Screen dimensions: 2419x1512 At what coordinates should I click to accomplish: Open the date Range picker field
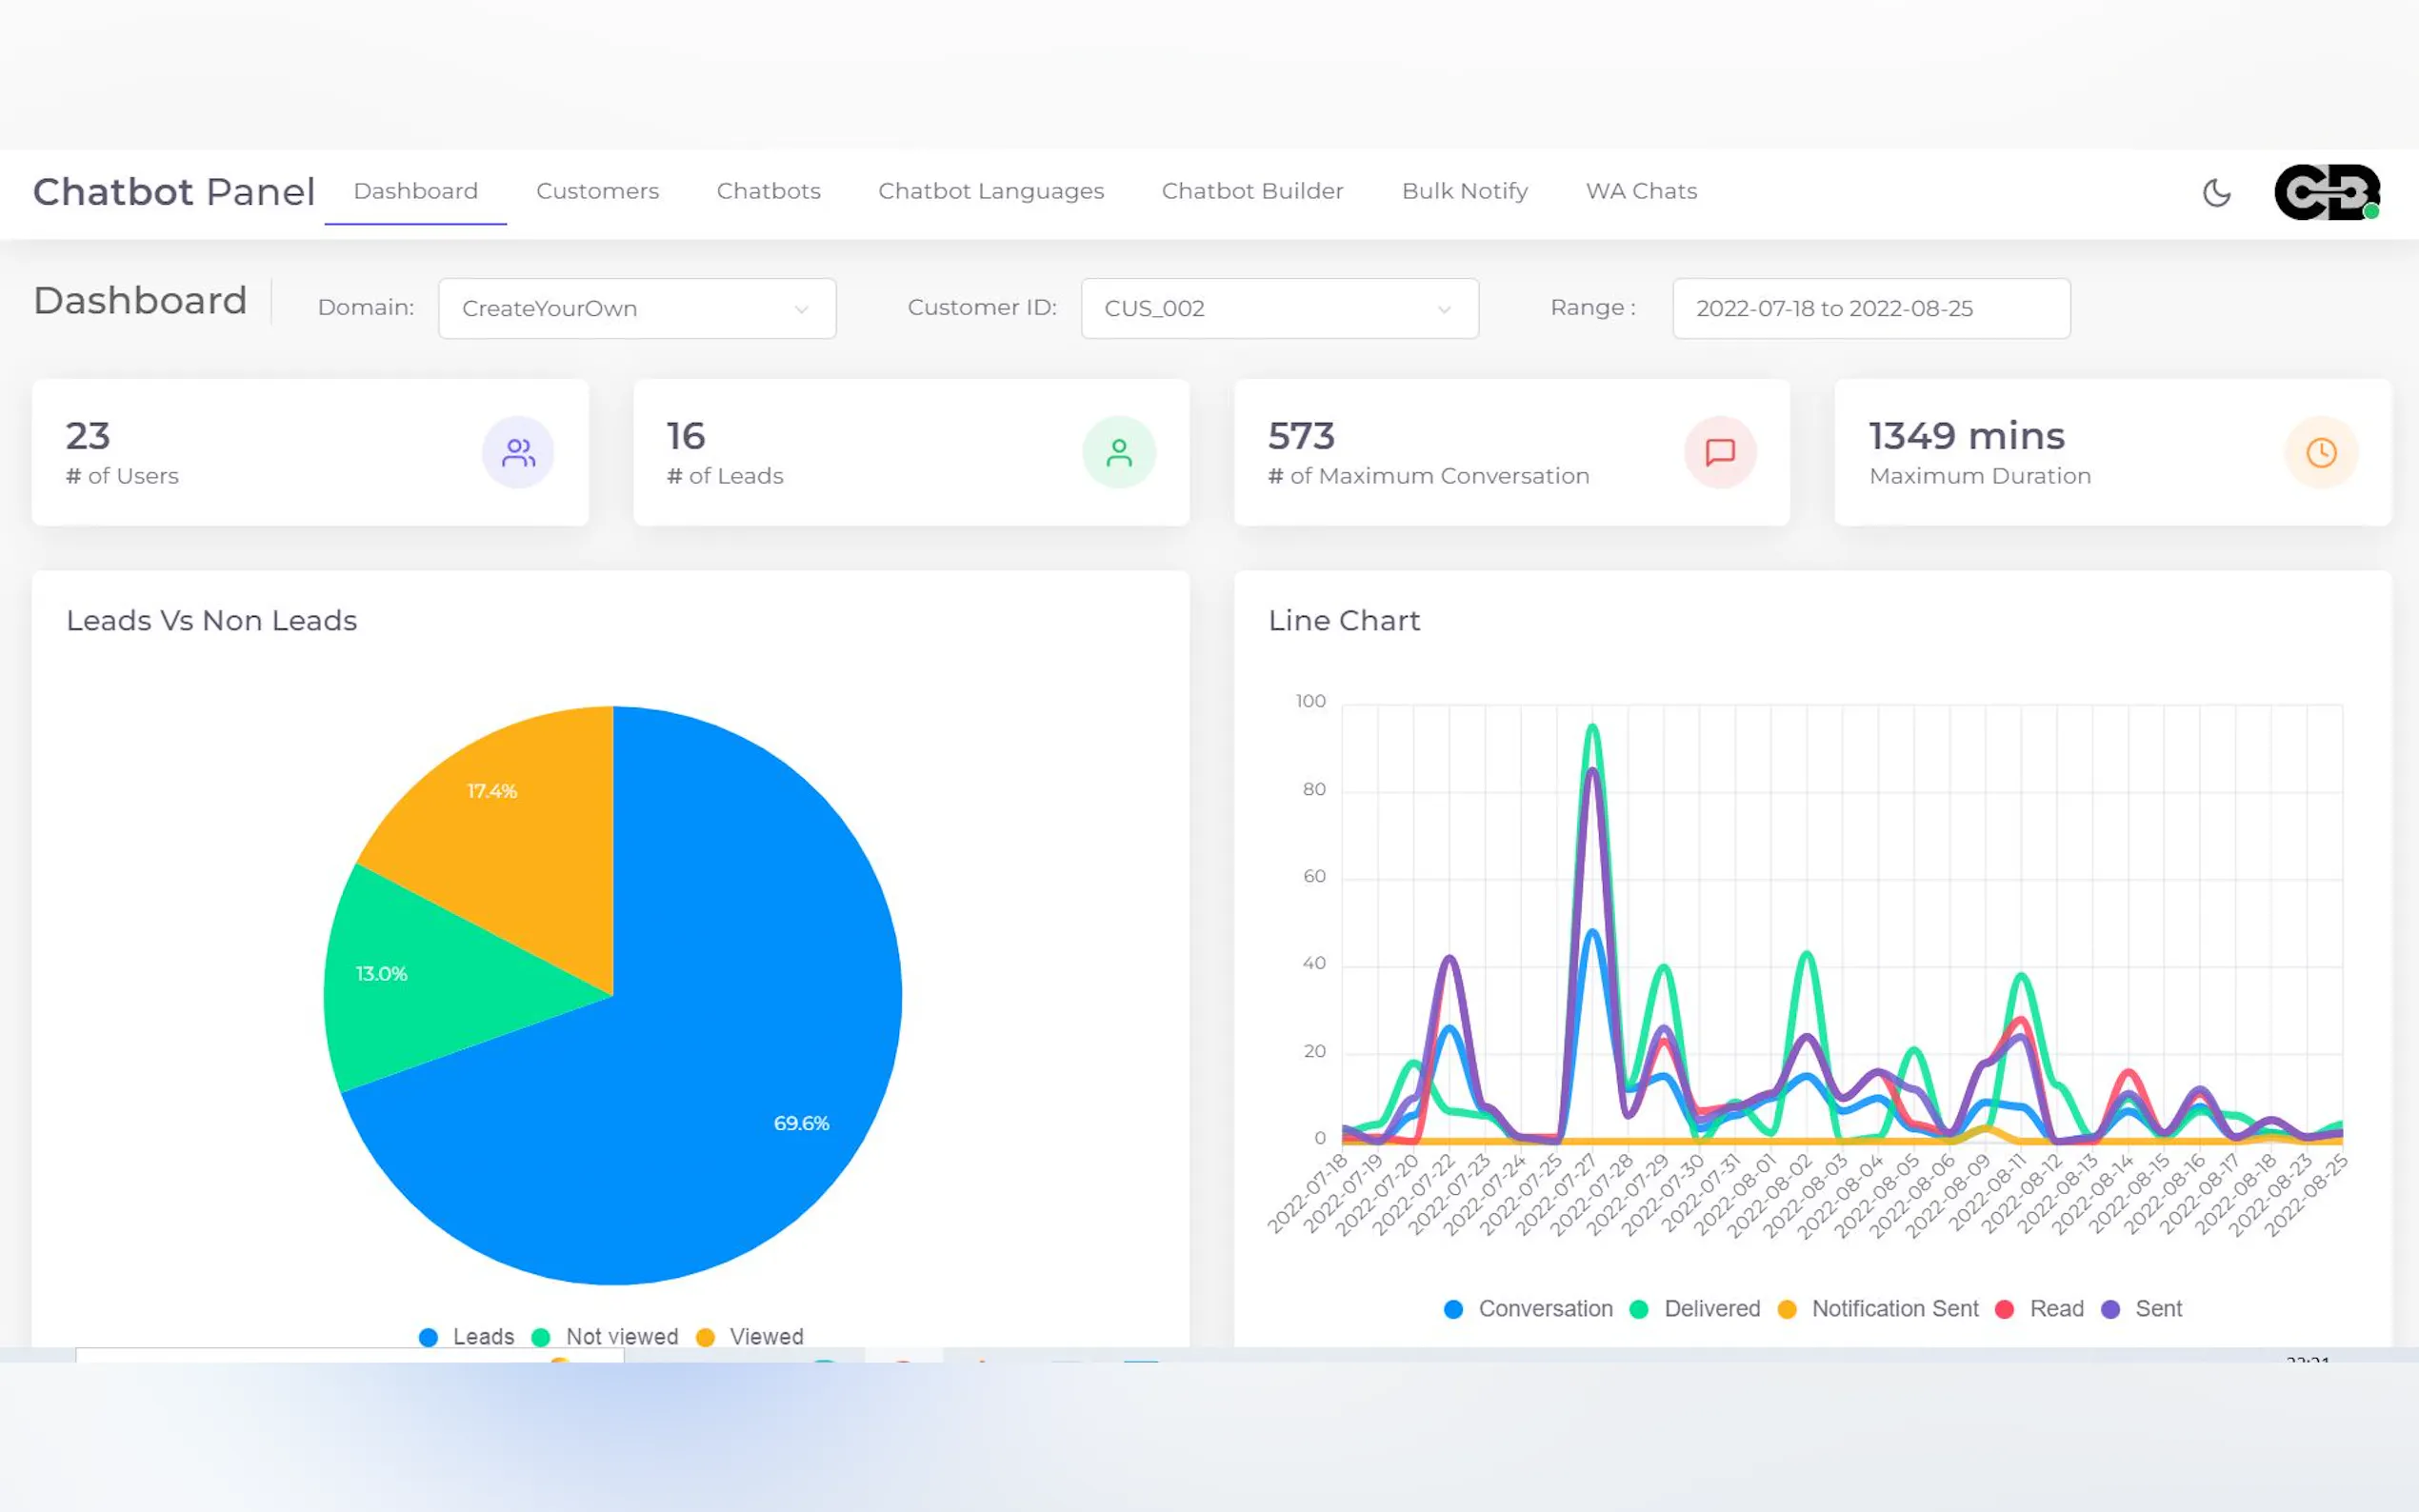[x=1870, y=308]
